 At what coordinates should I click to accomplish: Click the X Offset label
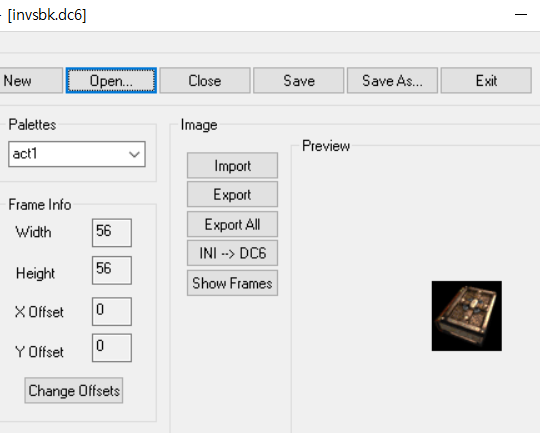pyautogui.click(x=39, y=312)
